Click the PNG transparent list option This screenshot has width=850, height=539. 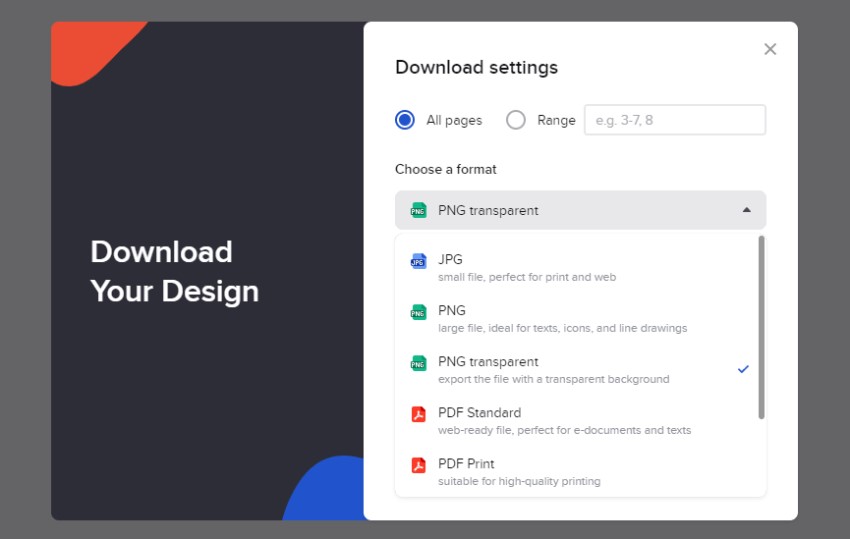576,370
